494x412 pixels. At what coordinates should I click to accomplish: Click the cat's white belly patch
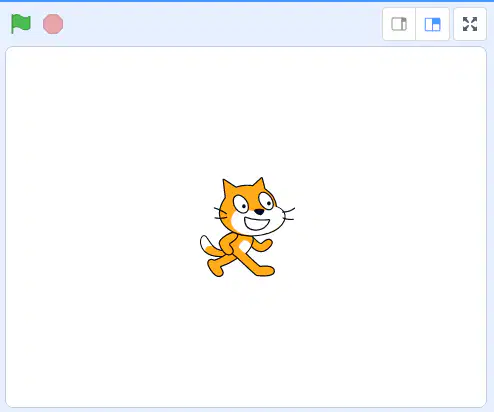(245, 246)
